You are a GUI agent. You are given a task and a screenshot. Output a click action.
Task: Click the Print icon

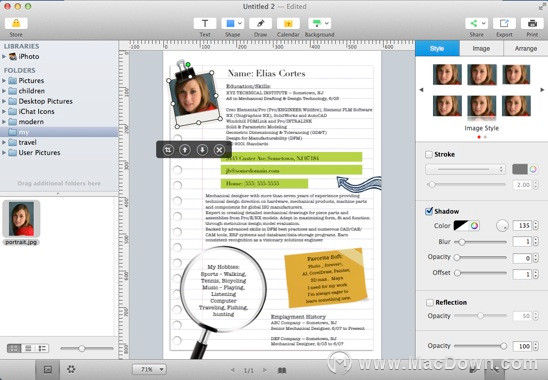click(x=532, y=23)
